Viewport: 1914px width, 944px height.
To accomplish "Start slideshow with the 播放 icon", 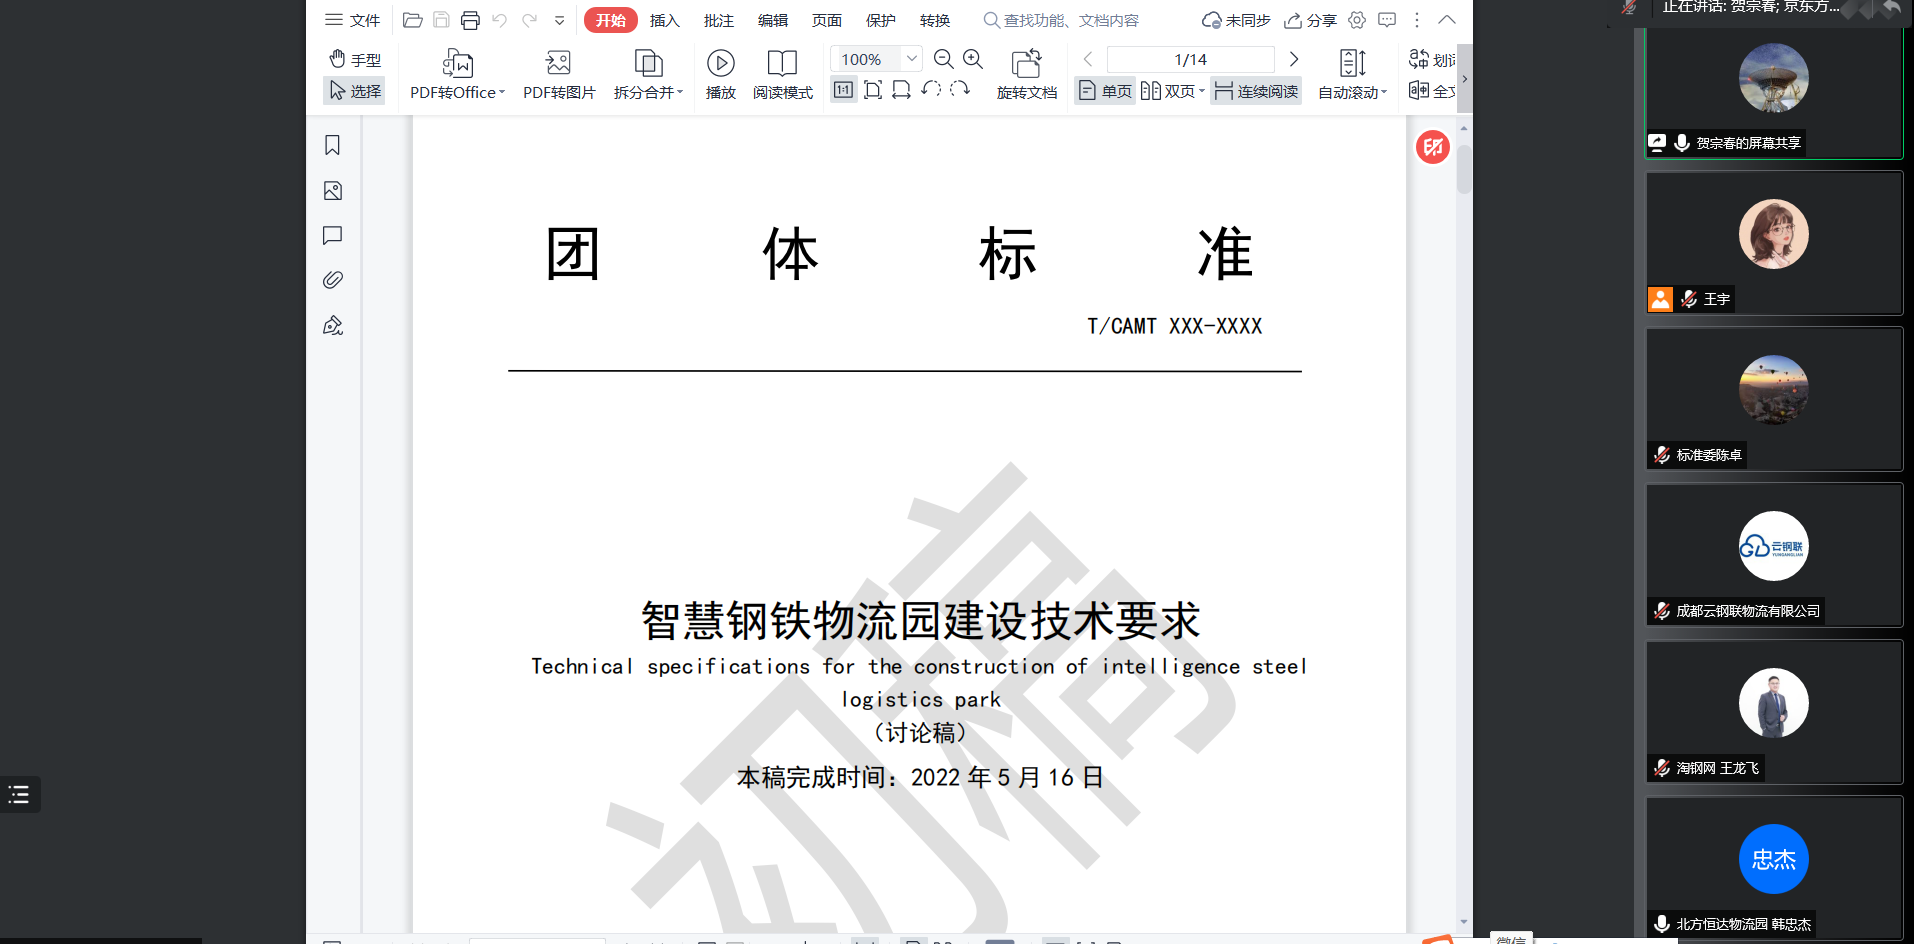I will tap(720, 64).
